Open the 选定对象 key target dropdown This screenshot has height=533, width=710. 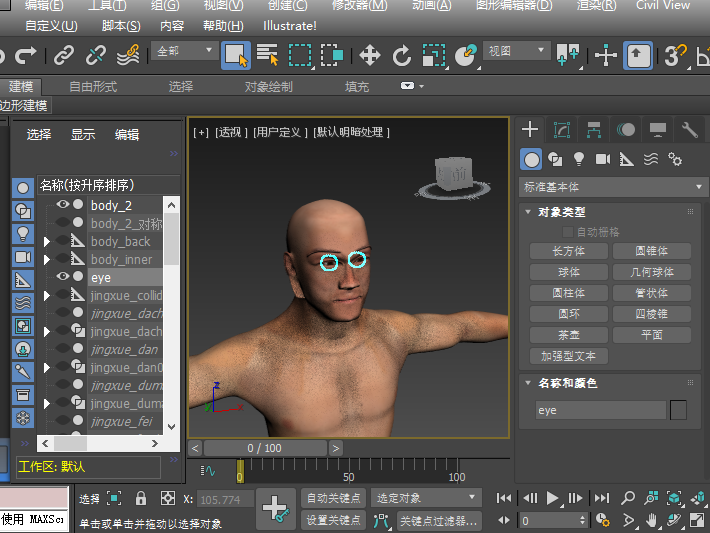(426, 498)
